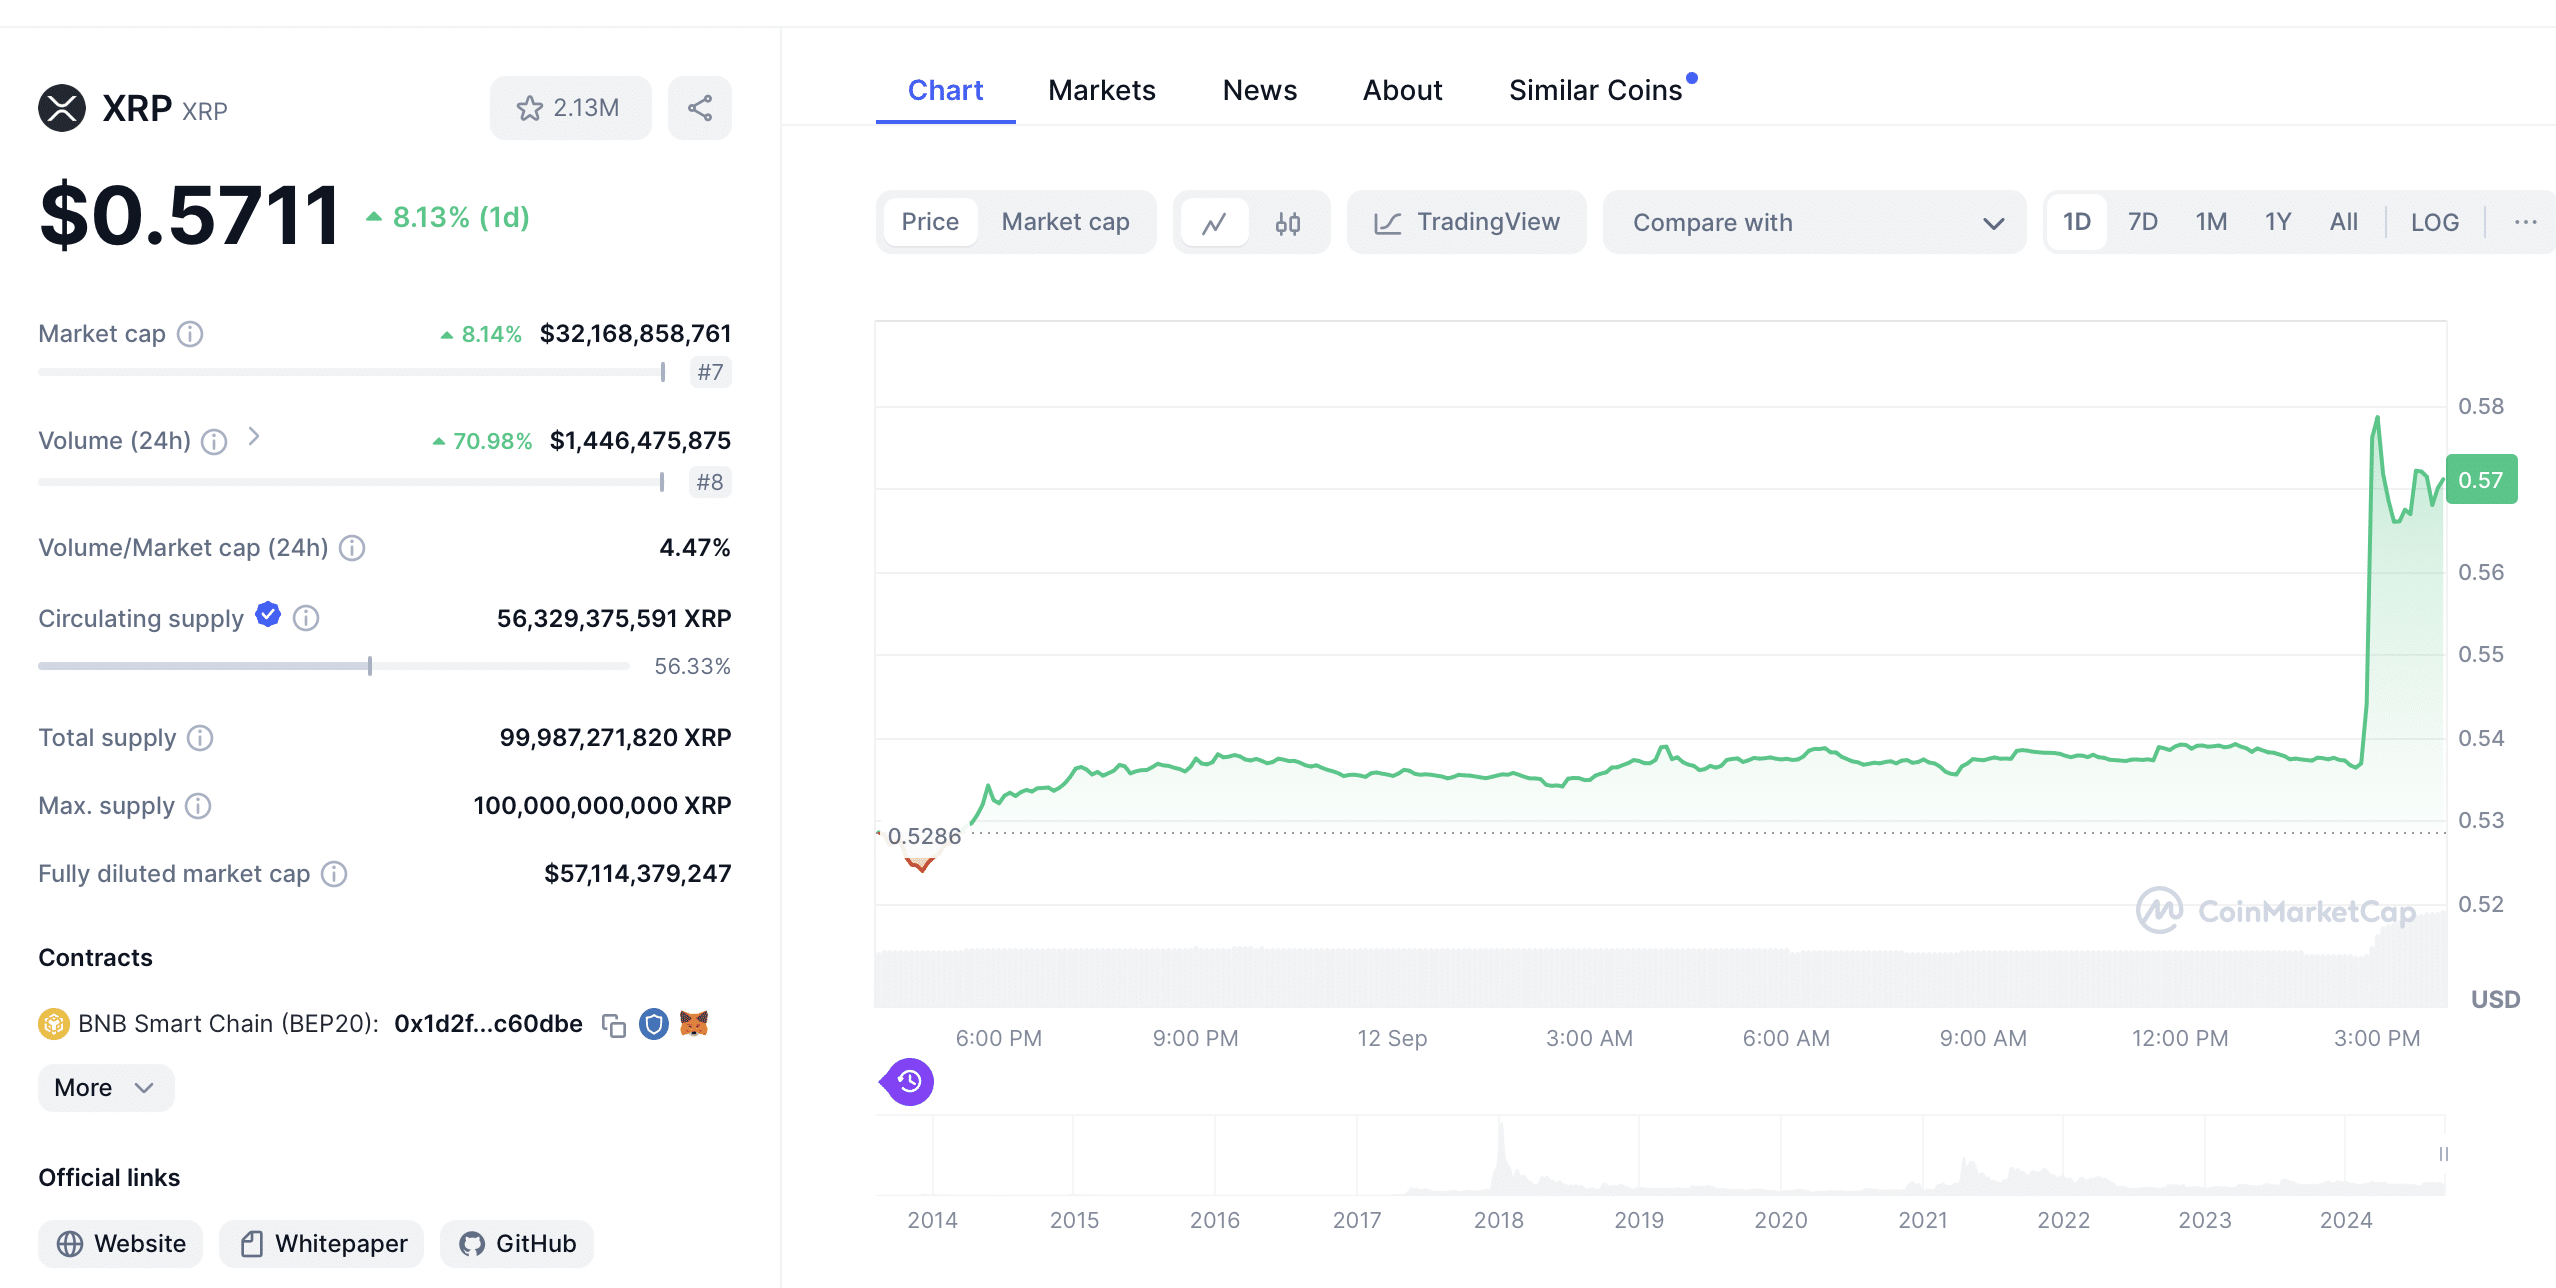Viewport: 2556px width, 1288px height.
Task: Open the Compare with dropdown
Action: tap(1815, 222)
